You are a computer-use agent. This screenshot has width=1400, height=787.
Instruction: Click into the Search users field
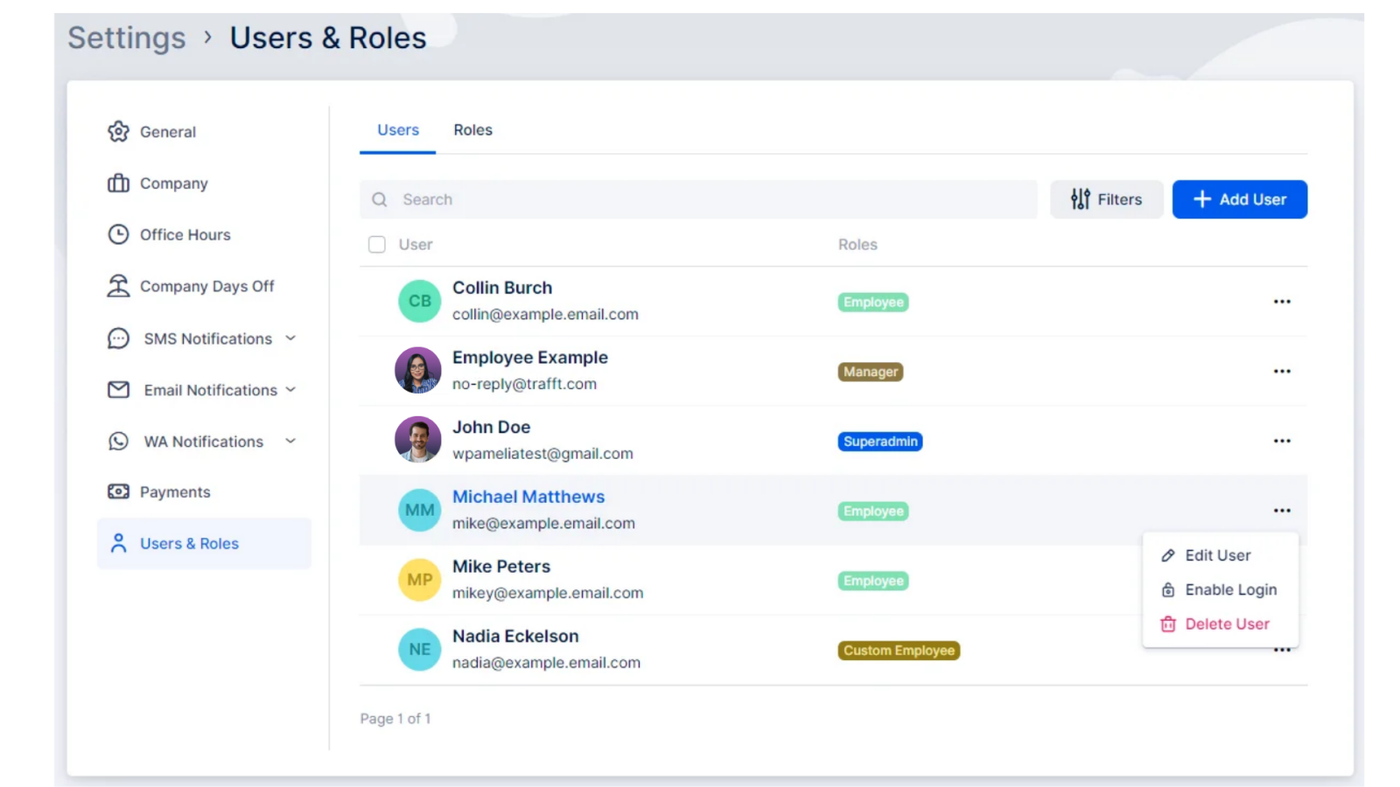[700, 199]
